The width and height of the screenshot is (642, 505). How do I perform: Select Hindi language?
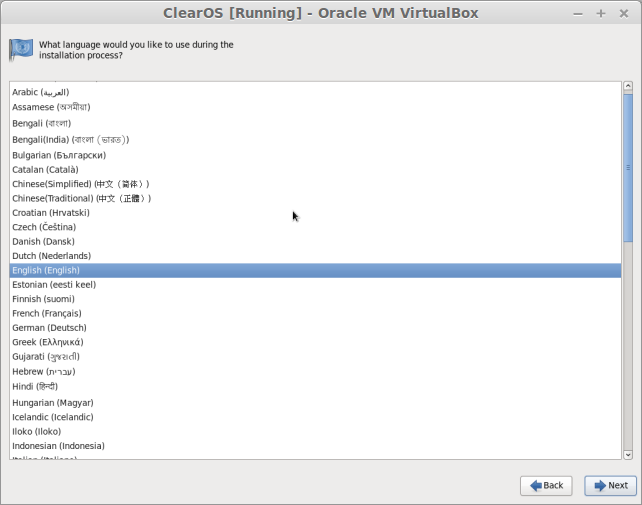pos(315,387)
